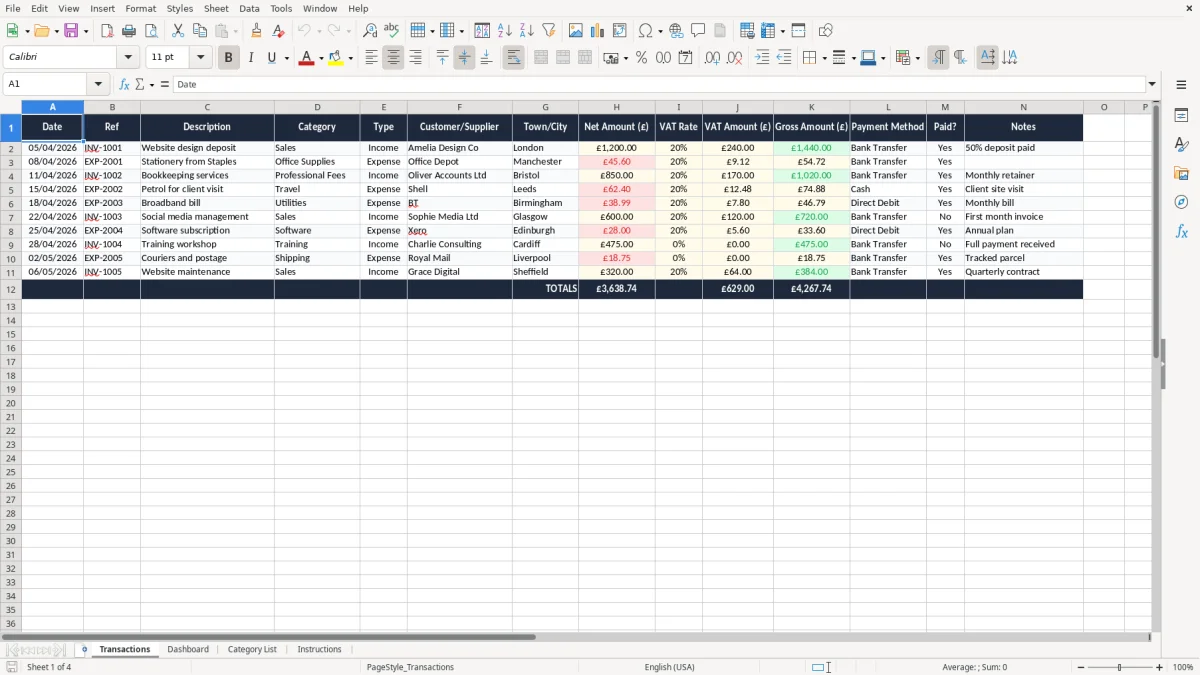Select column K header

811,107
